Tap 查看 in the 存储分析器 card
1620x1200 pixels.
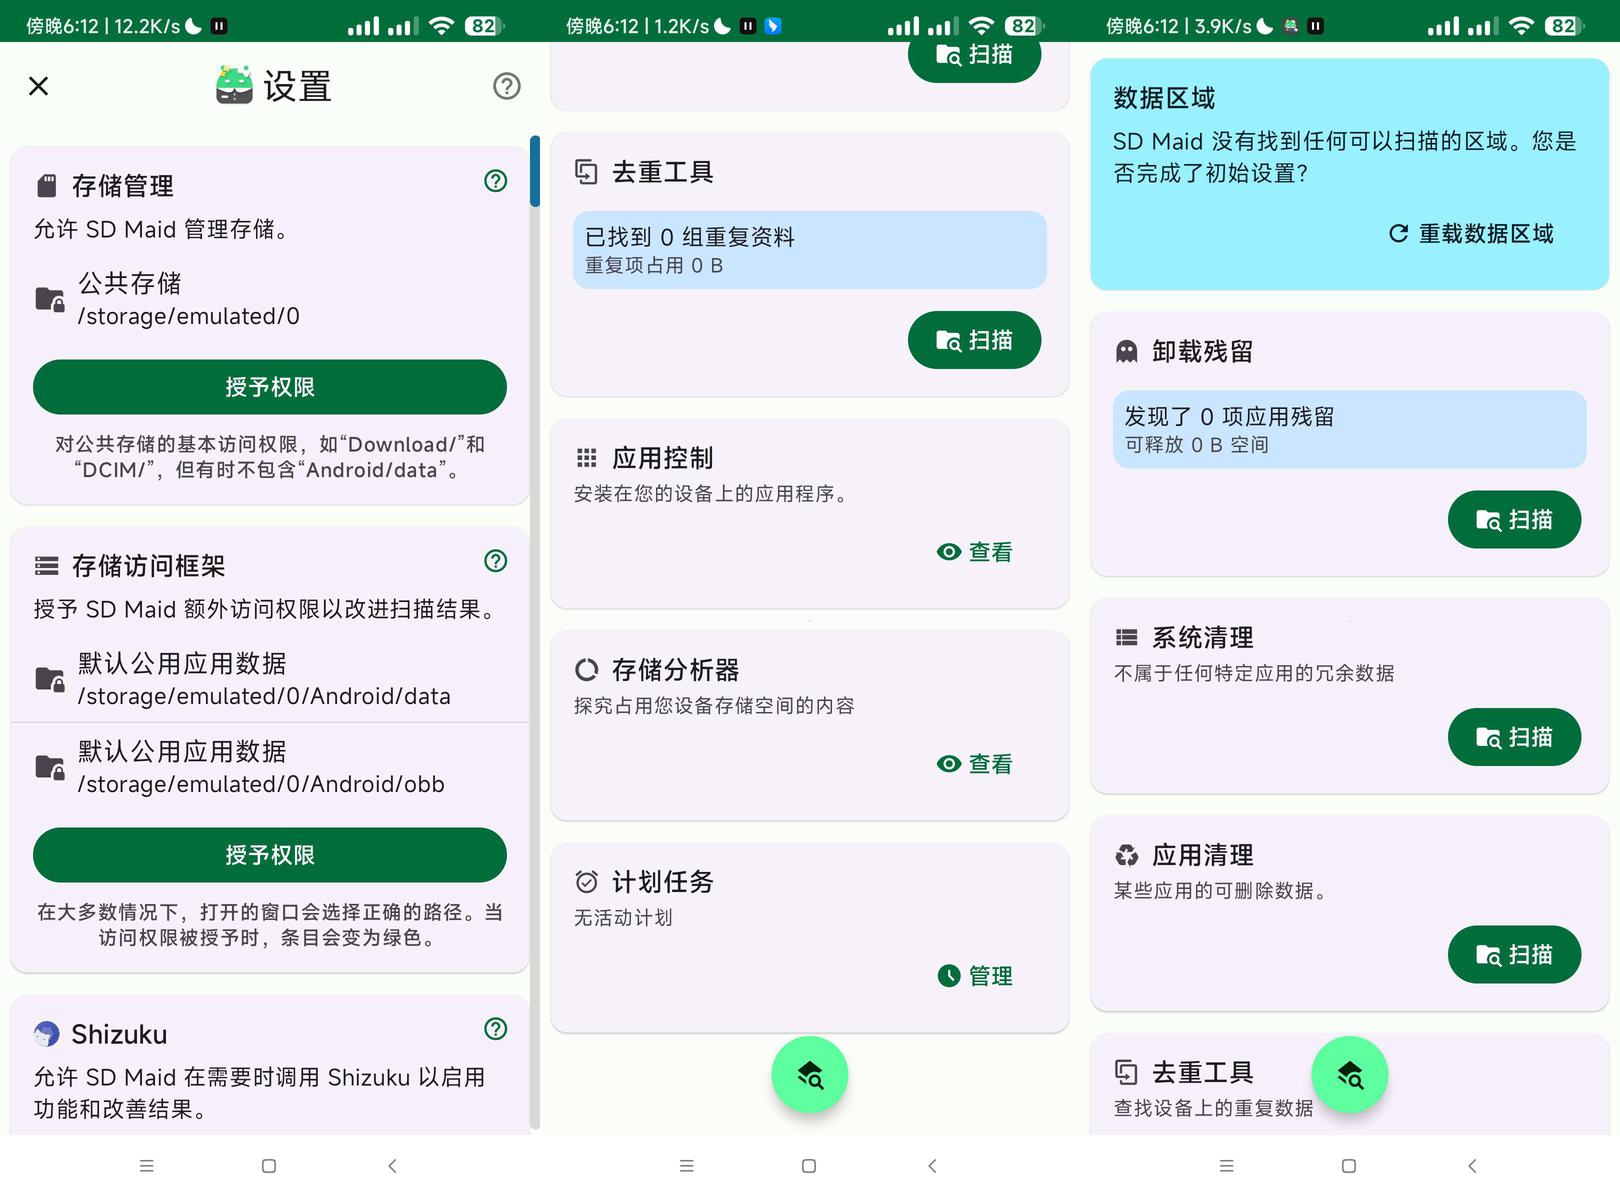click(975, 764)
